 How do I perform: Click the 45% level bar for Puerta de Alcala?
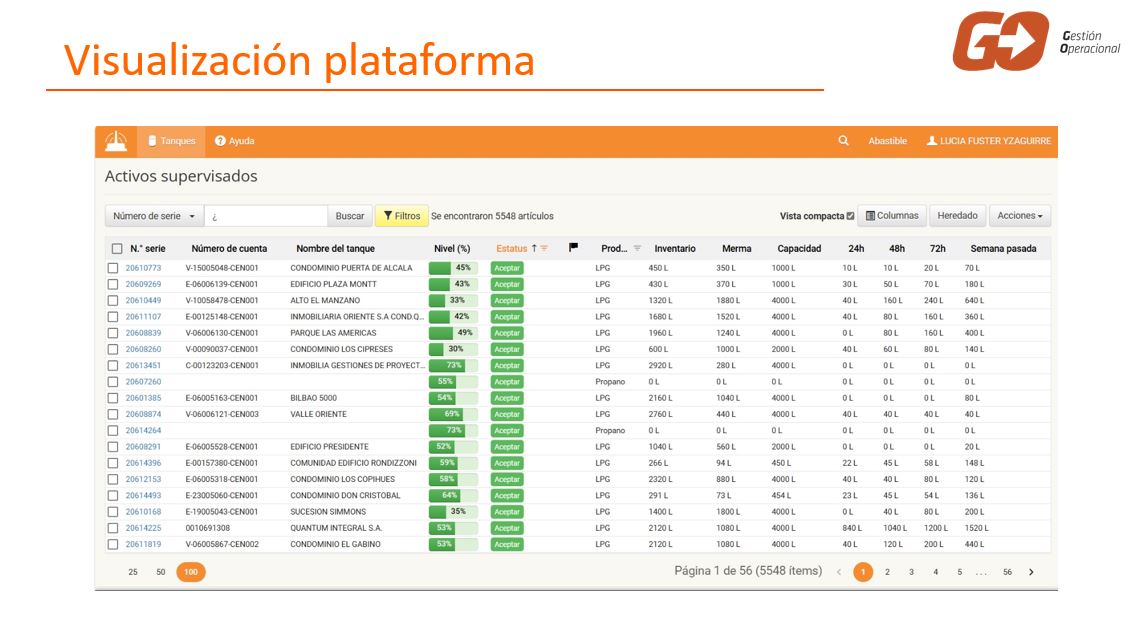pyautogui.click(x=453, y=268)
